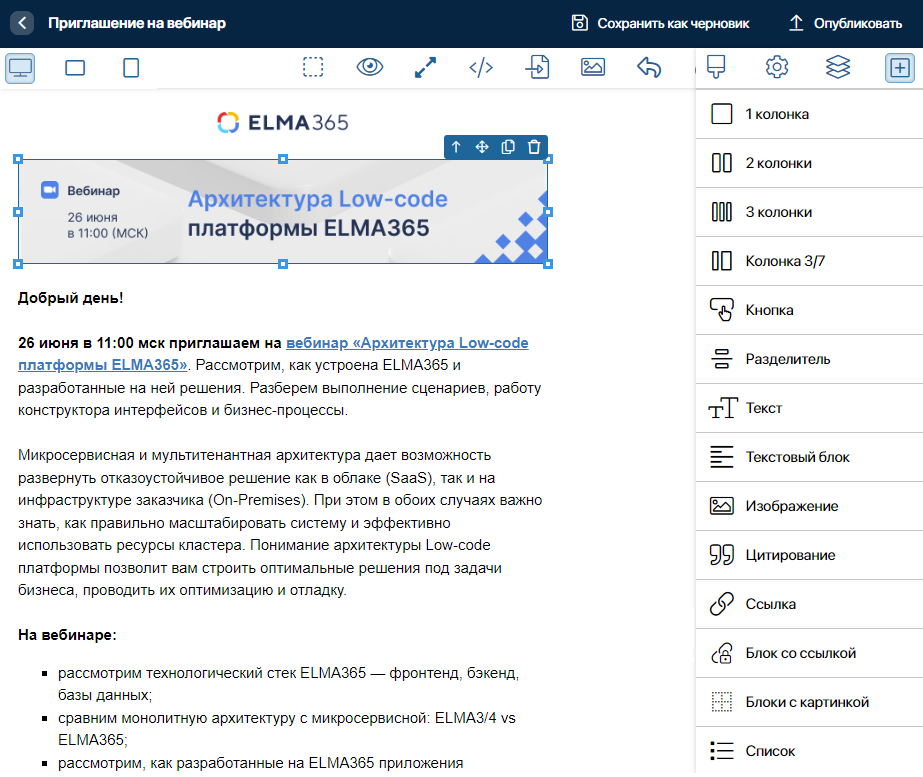The height and width of the screenshot is (777, 923).
Task: Open preview with eye icon
Action: [370, 67]
